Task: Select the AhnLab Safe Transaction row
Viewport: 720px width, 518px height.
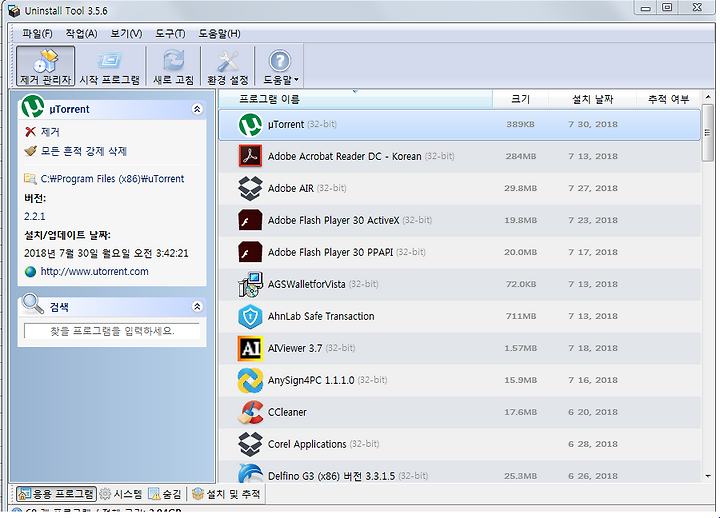Action: [460, 316]
